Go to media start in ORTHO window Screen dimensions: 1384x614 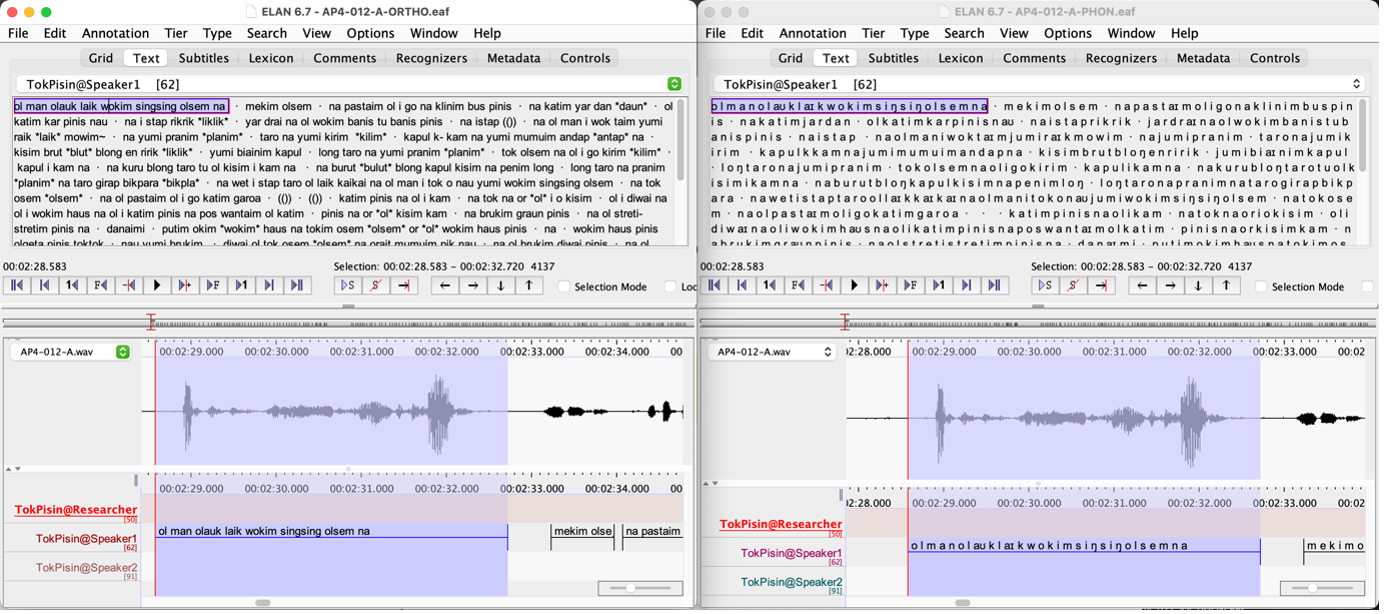click(x=17, y=286)
